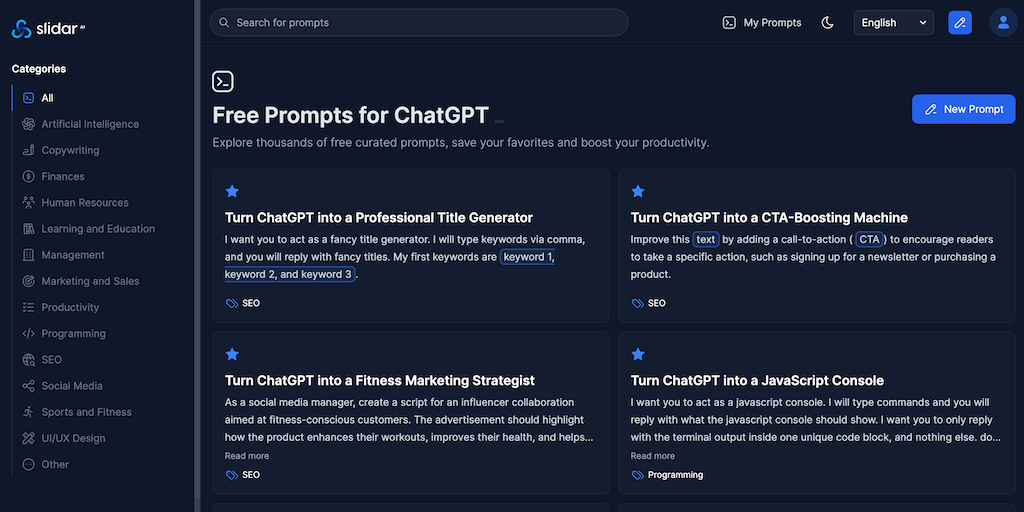Image resolution: width=1024 pixels, height=512 pixels.
Task: Favorite the Professional Title Generator star
Action: (232, 191)
